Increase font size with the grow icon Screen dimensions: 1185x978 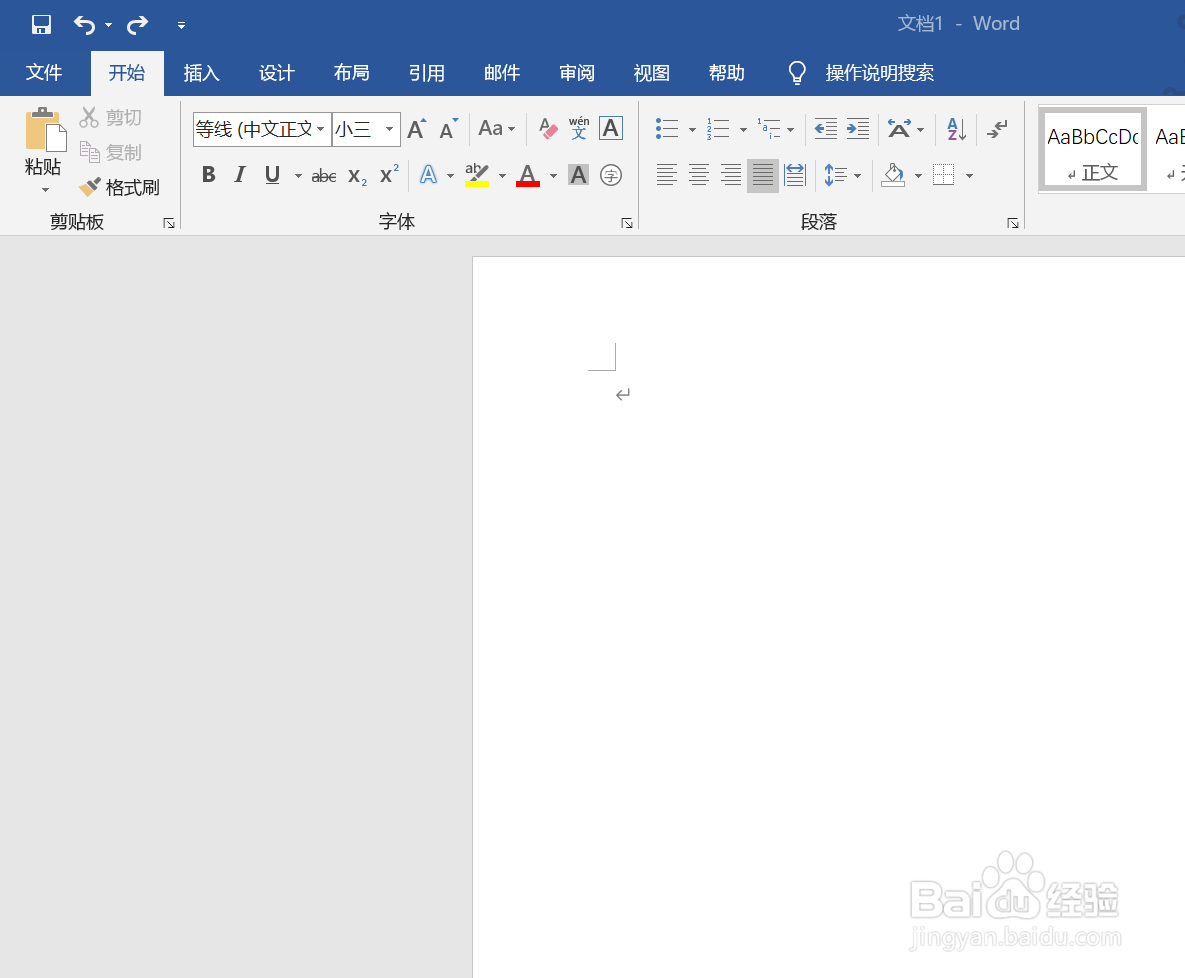point(416,129)
